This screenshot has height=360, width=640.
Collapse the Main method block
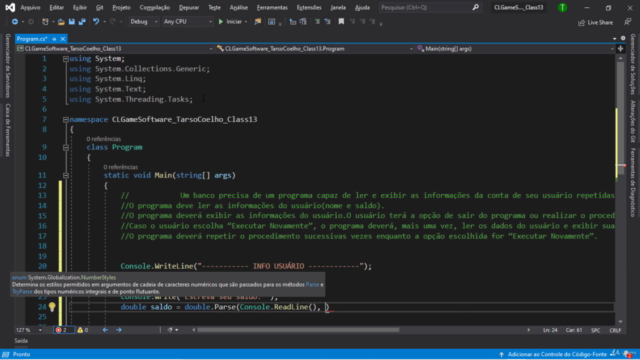(x=66, y=176)
